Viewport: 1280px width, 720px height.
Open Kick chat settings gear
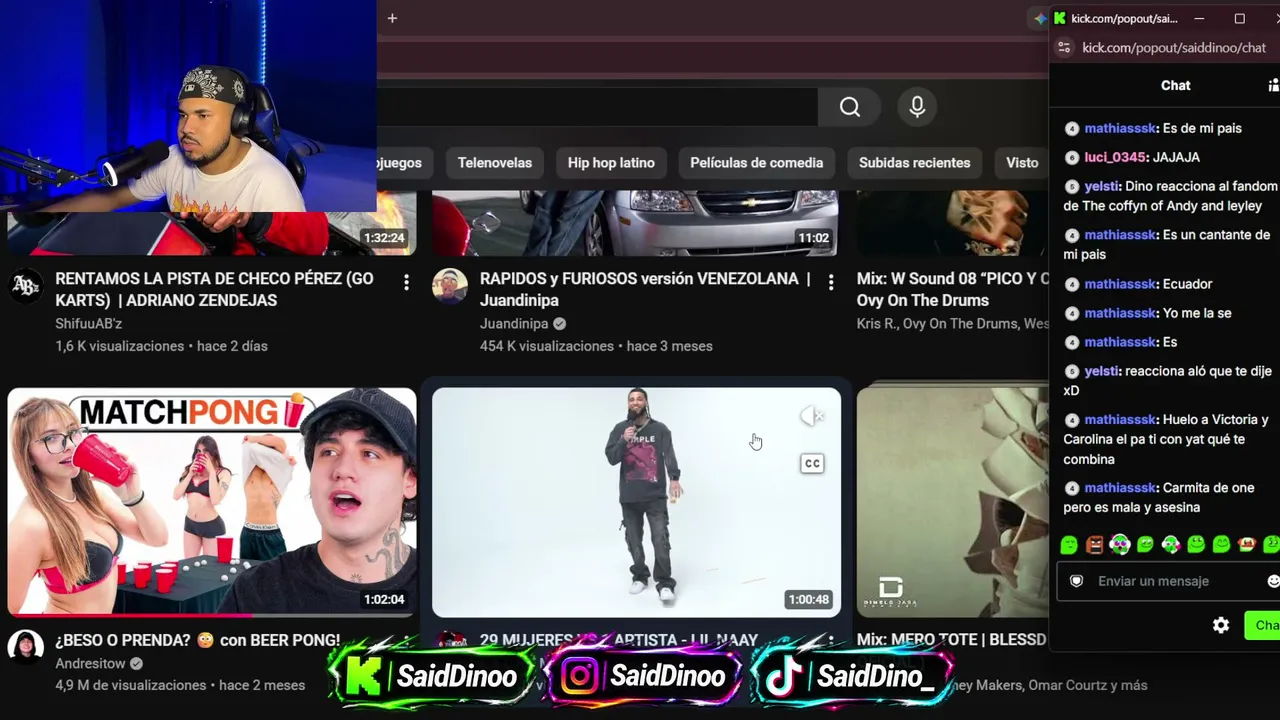pos(1221,625)
